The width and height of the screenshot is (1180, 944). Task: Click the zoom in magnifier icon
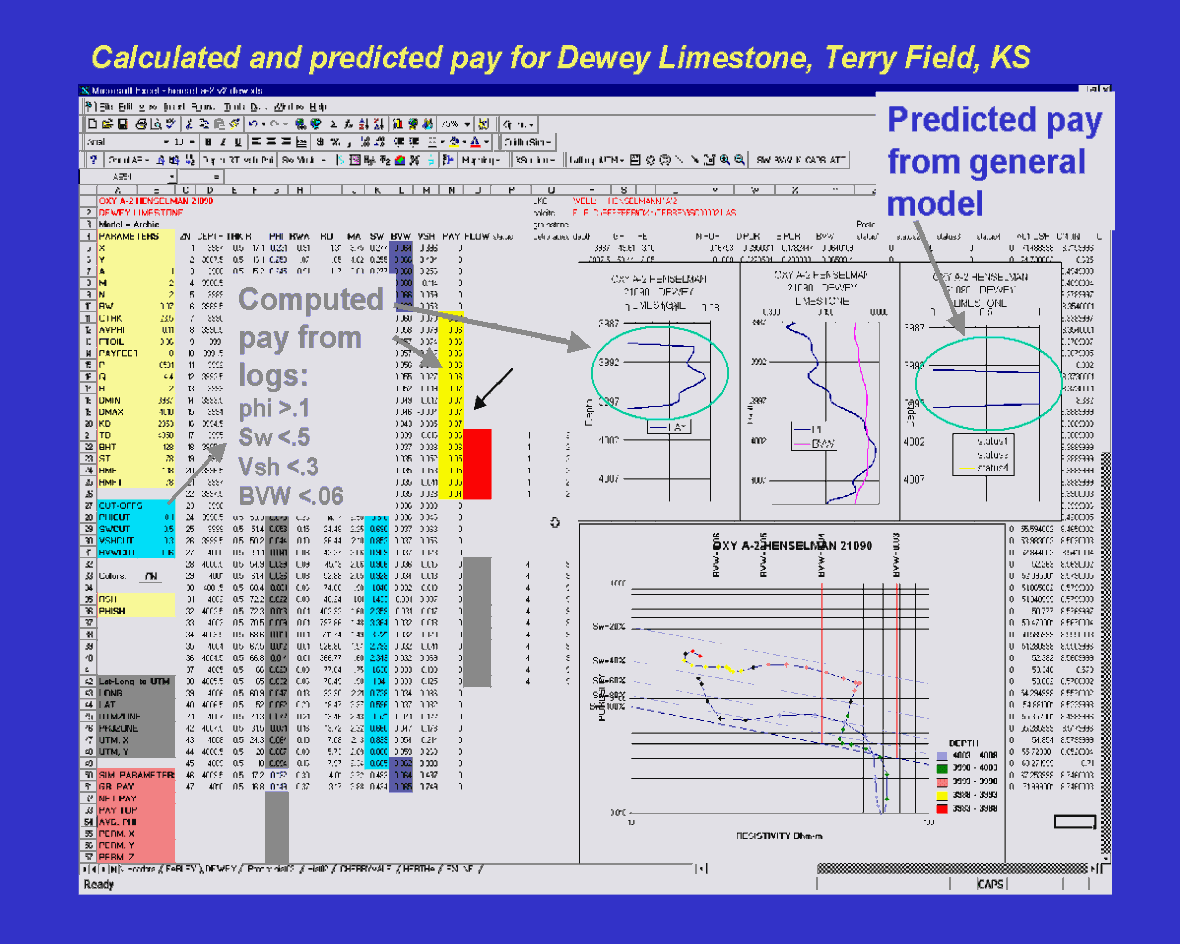725,159
